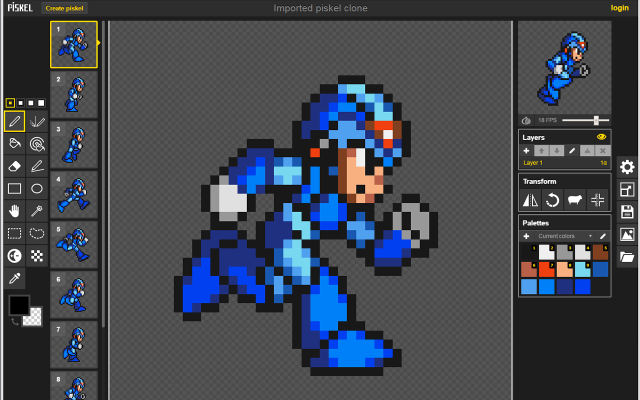This screenshot has width=640, height=400.
Task: Add a new layer with plus icon
Action: 526,151
